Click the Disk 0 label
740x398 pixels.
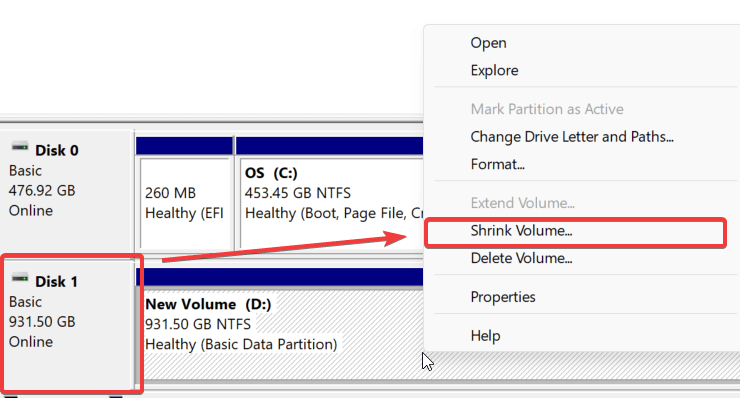[57, 151]
